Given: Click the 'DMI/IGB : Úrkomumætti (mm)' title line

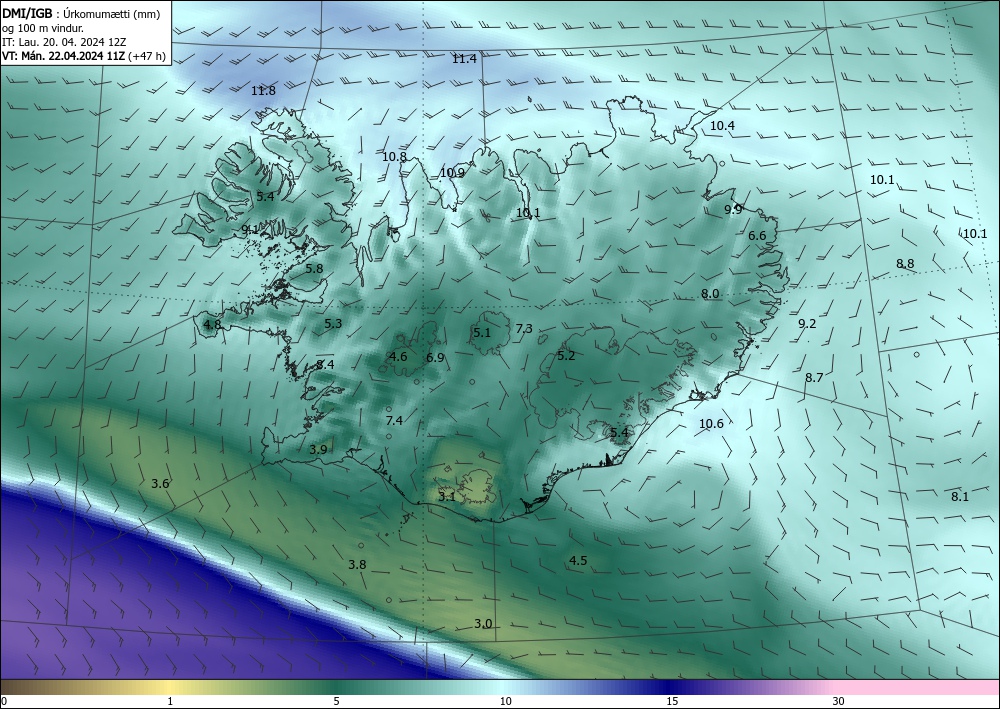Looking at the screenshot, I should [x=81, y=15].
